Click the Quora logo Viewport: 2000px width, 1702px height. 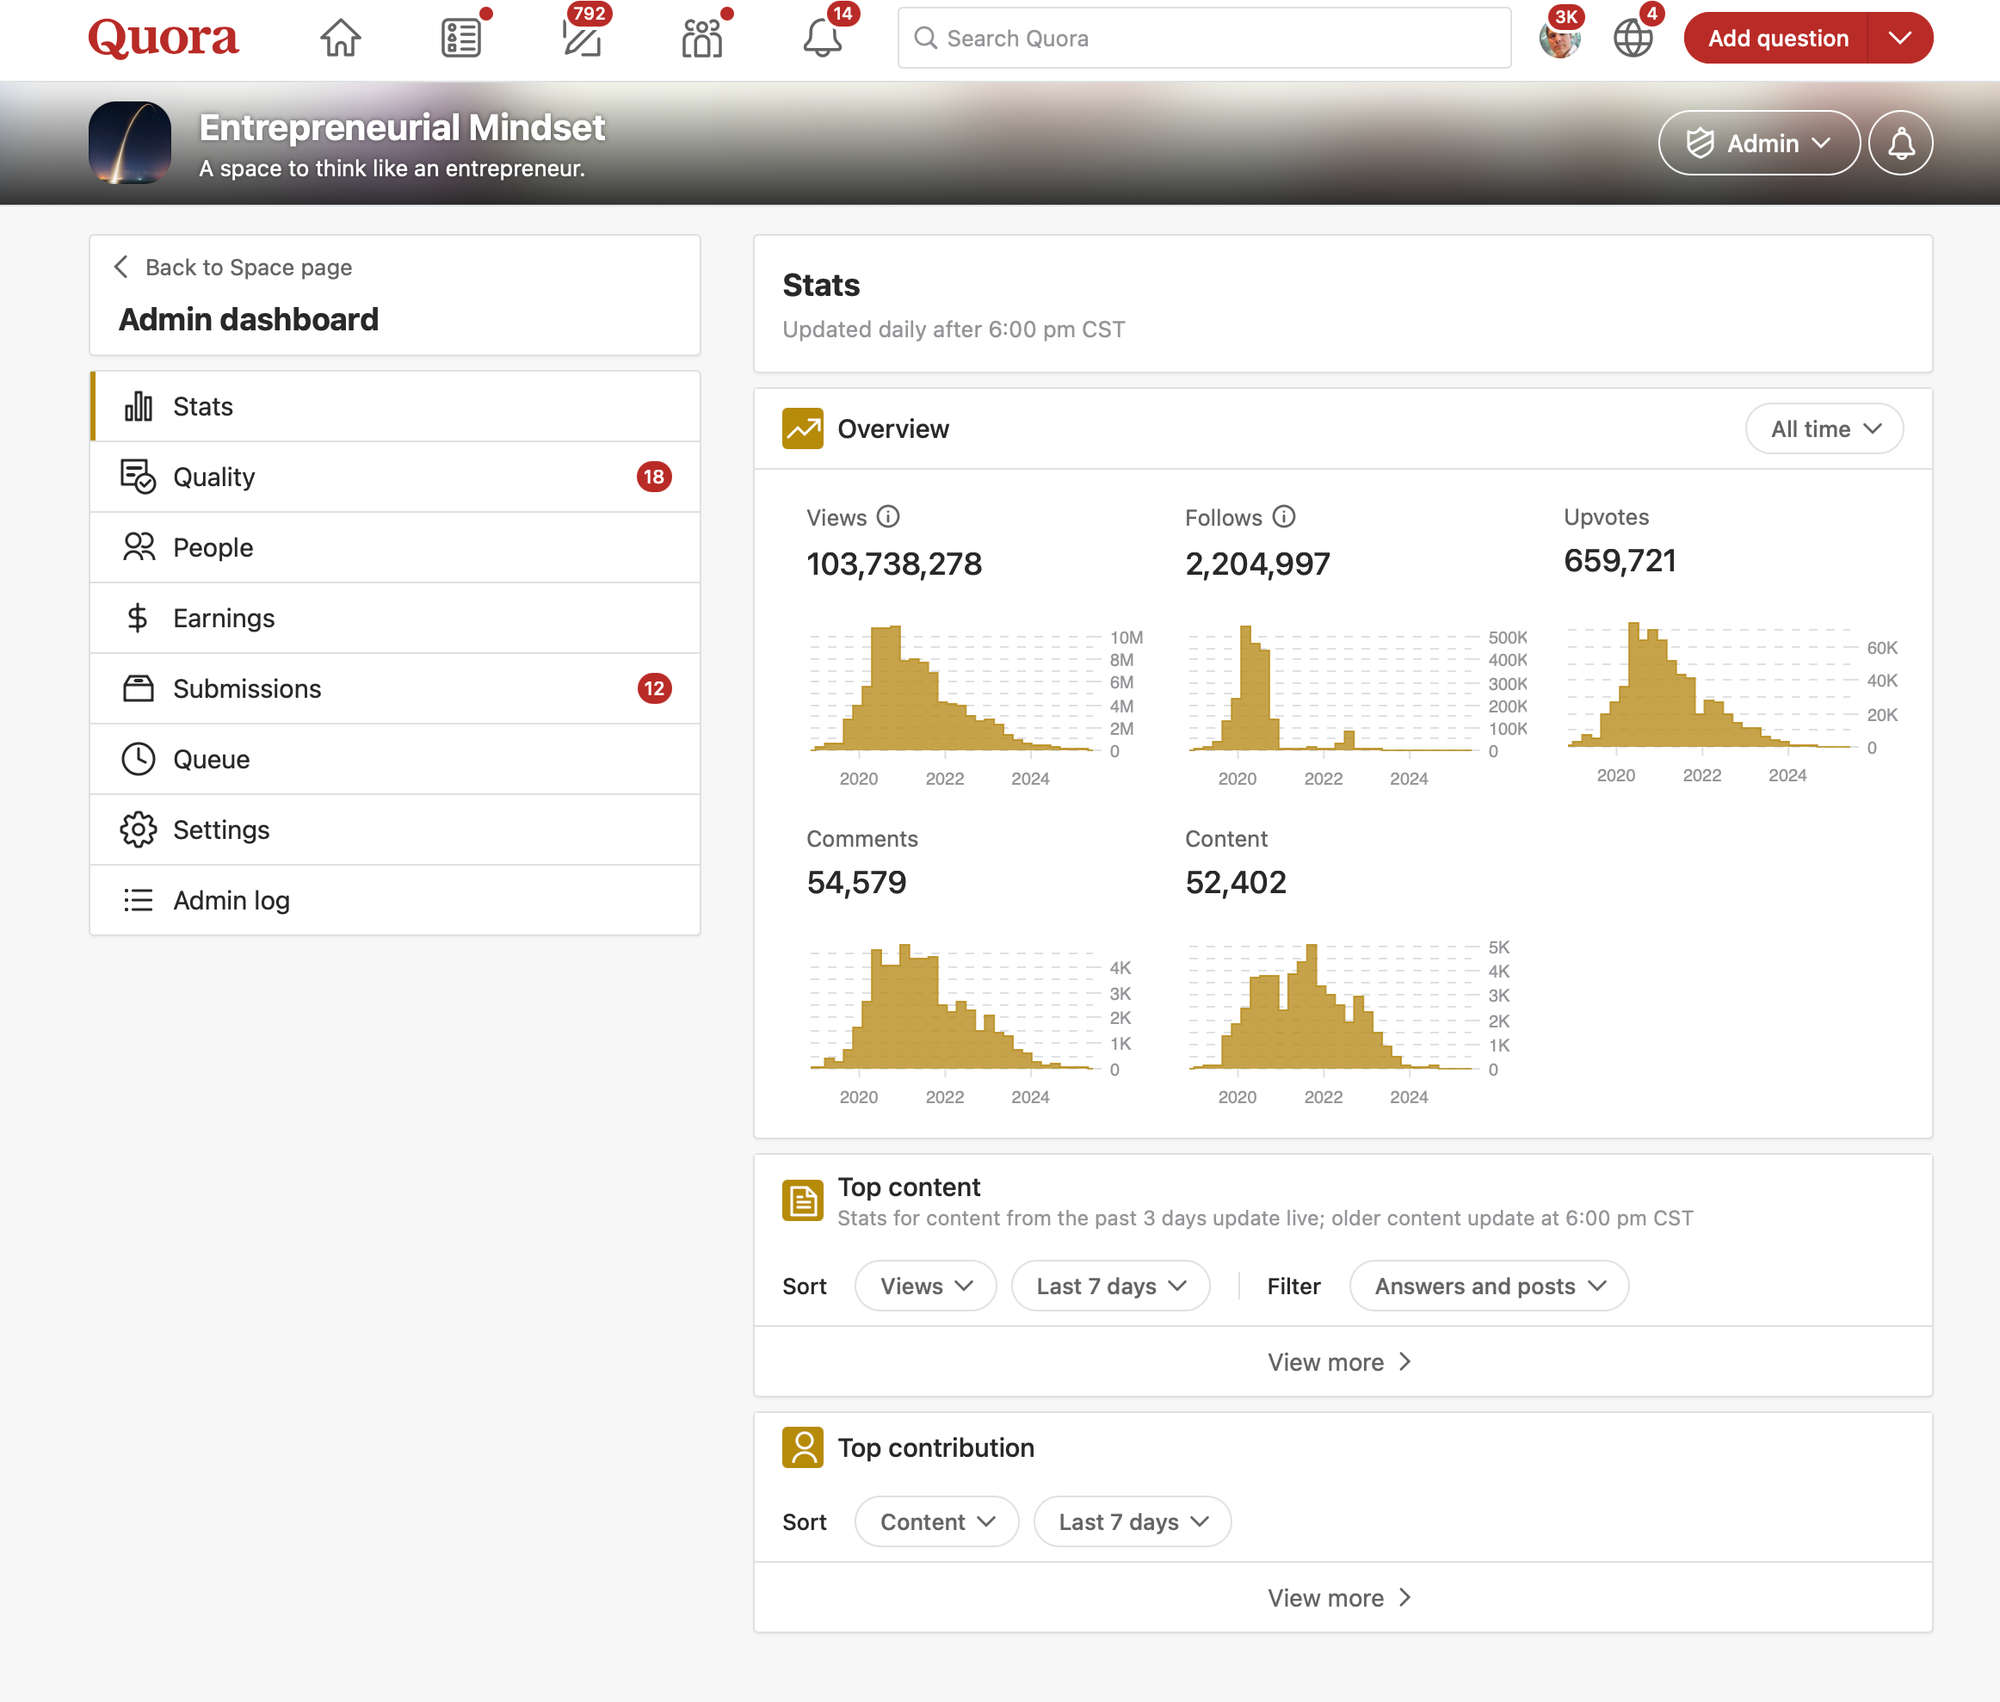163,38
